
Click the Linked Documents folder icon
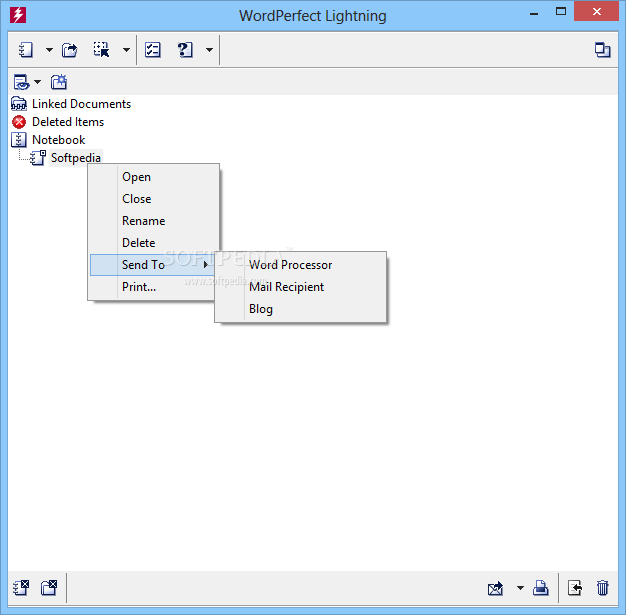point(19,104)
